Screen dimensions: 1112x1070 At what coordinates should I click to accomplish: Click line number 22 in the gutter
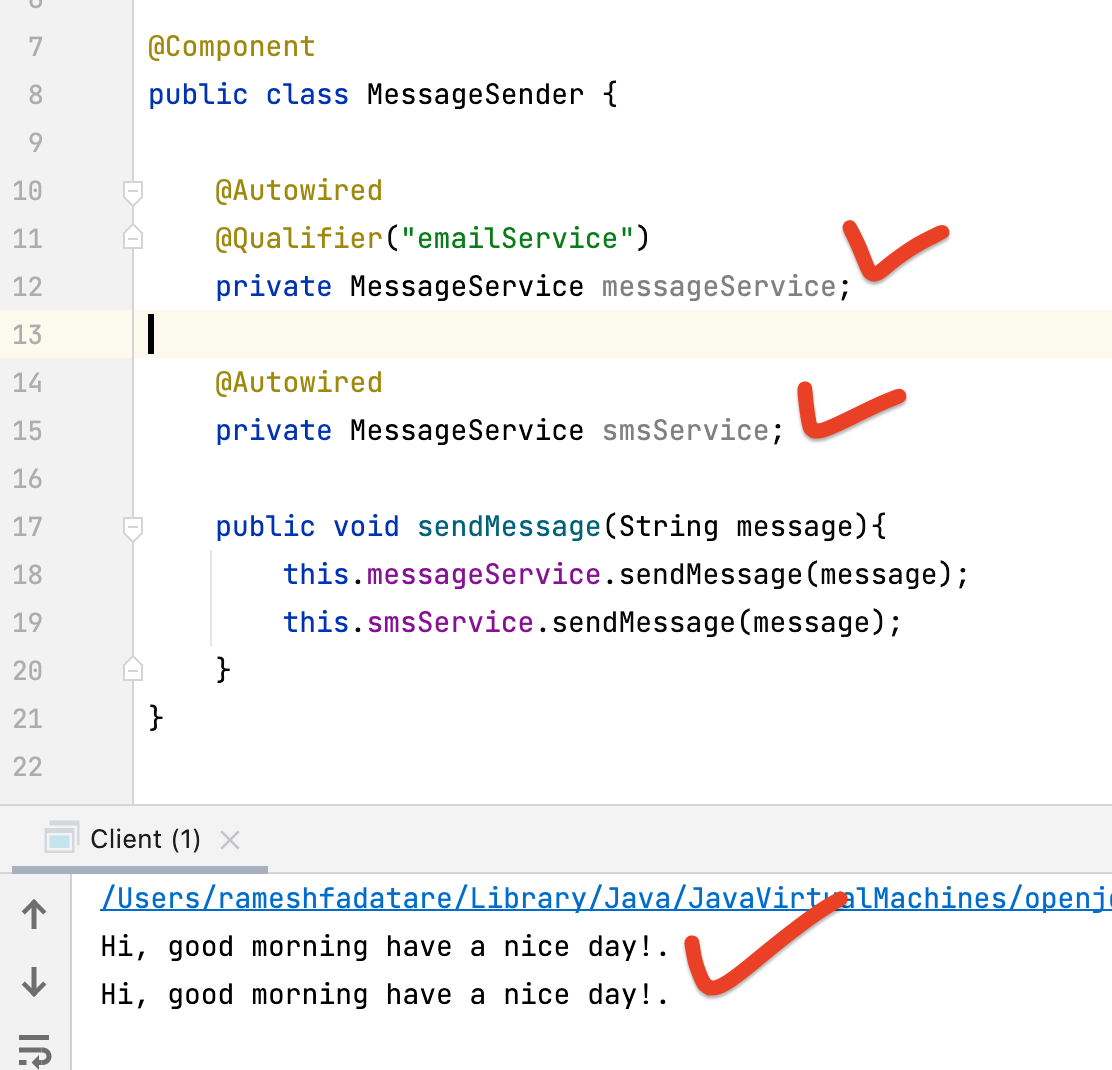click(28, 767)
